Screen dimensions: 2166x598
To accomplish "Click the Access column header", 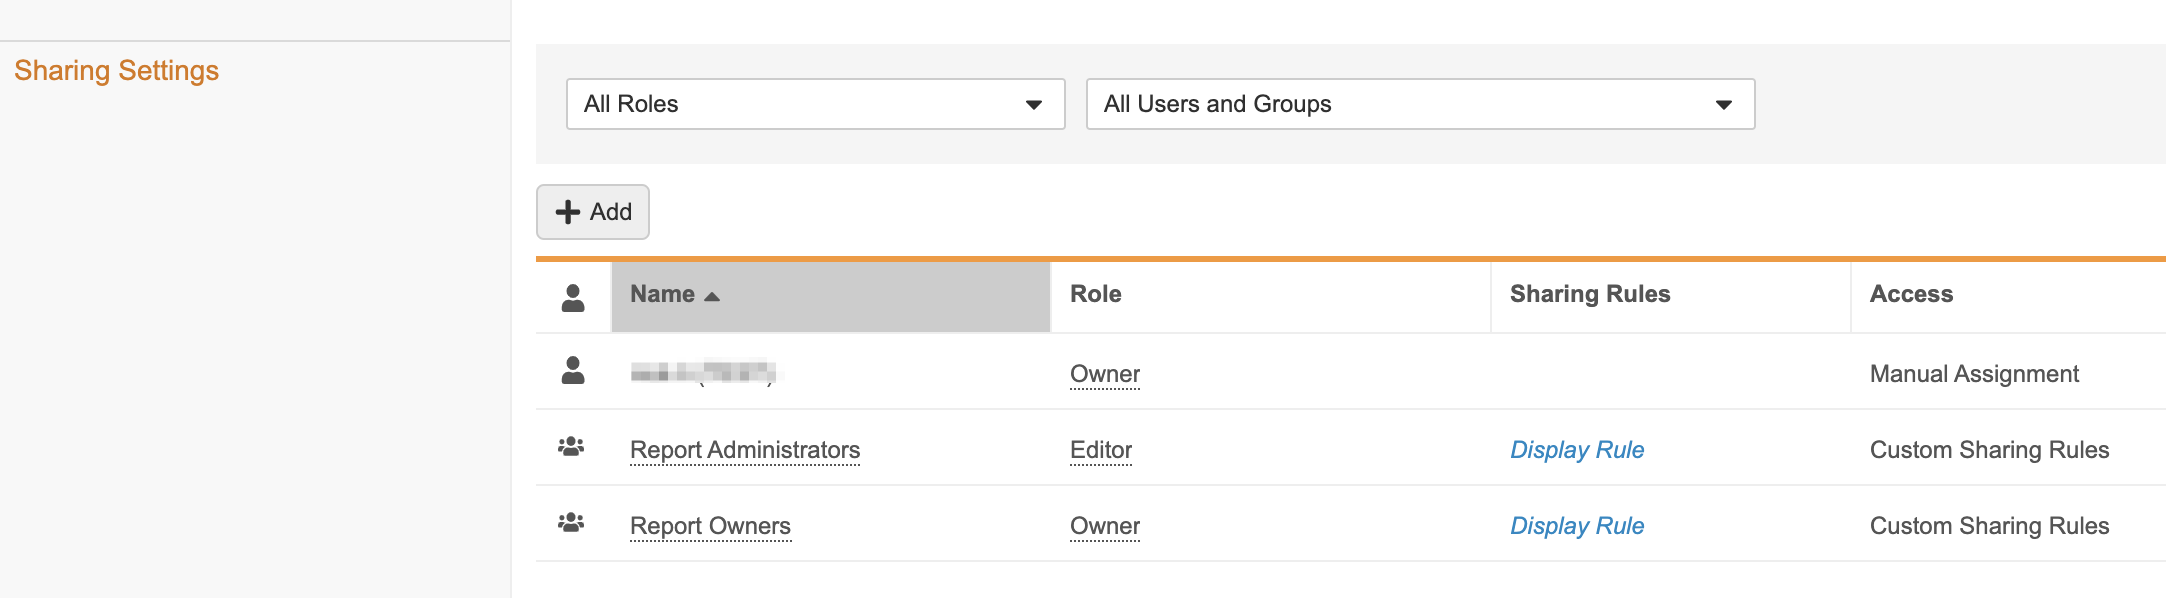I will tap(1911, 294).
